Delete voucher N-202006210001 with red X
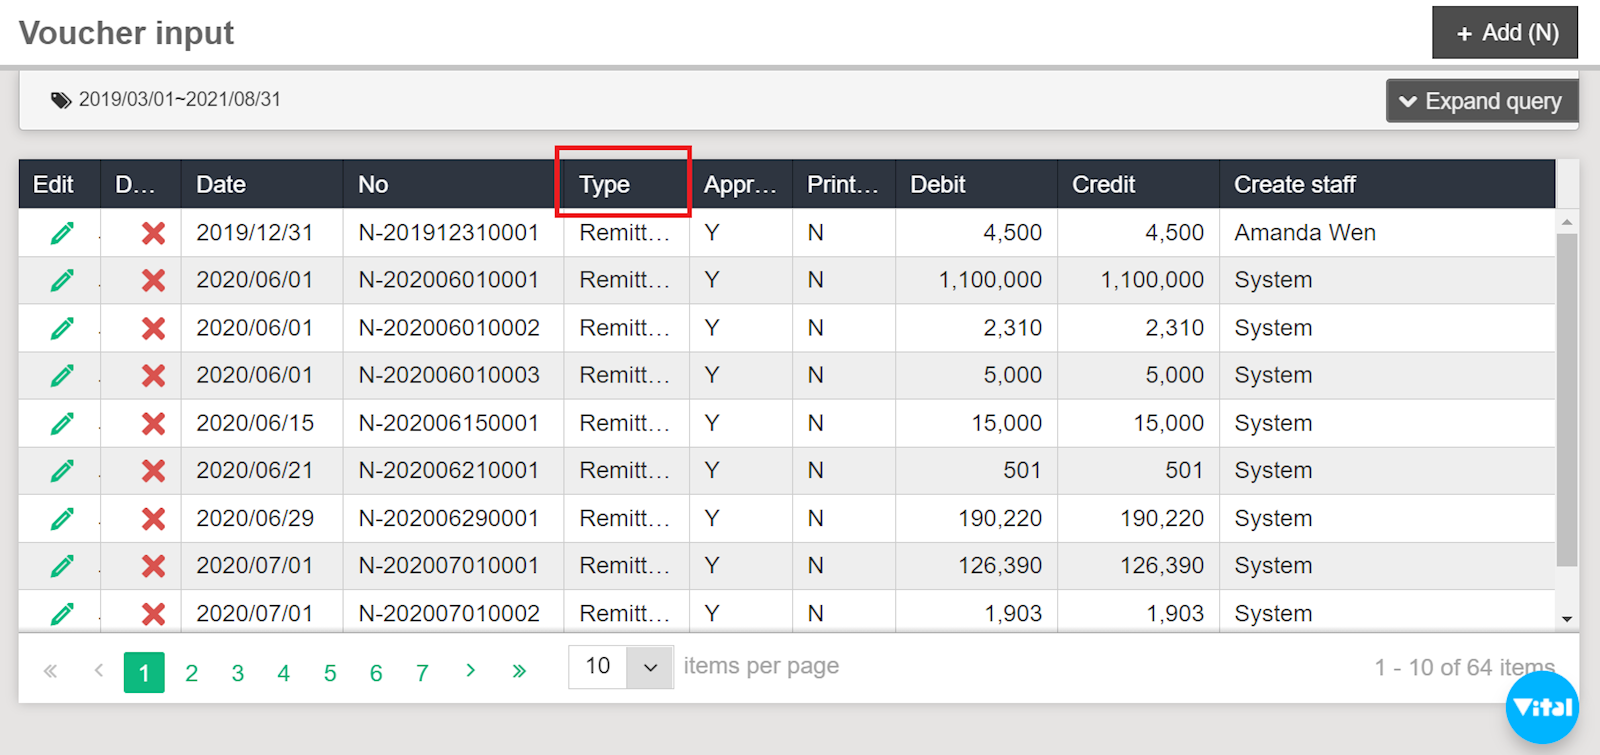1600x755 pixels. coord(153,471)
